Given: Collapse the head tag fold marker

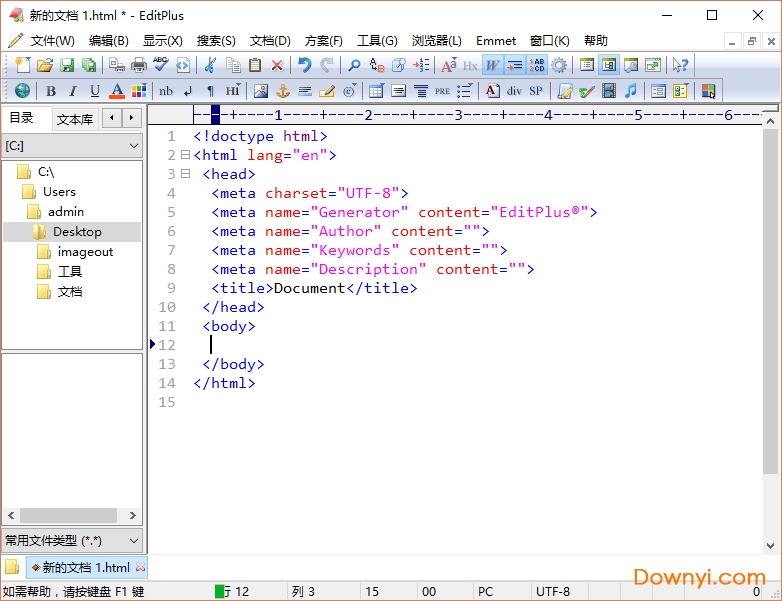Looking at the screenshot, I should (x=185, y=174).
